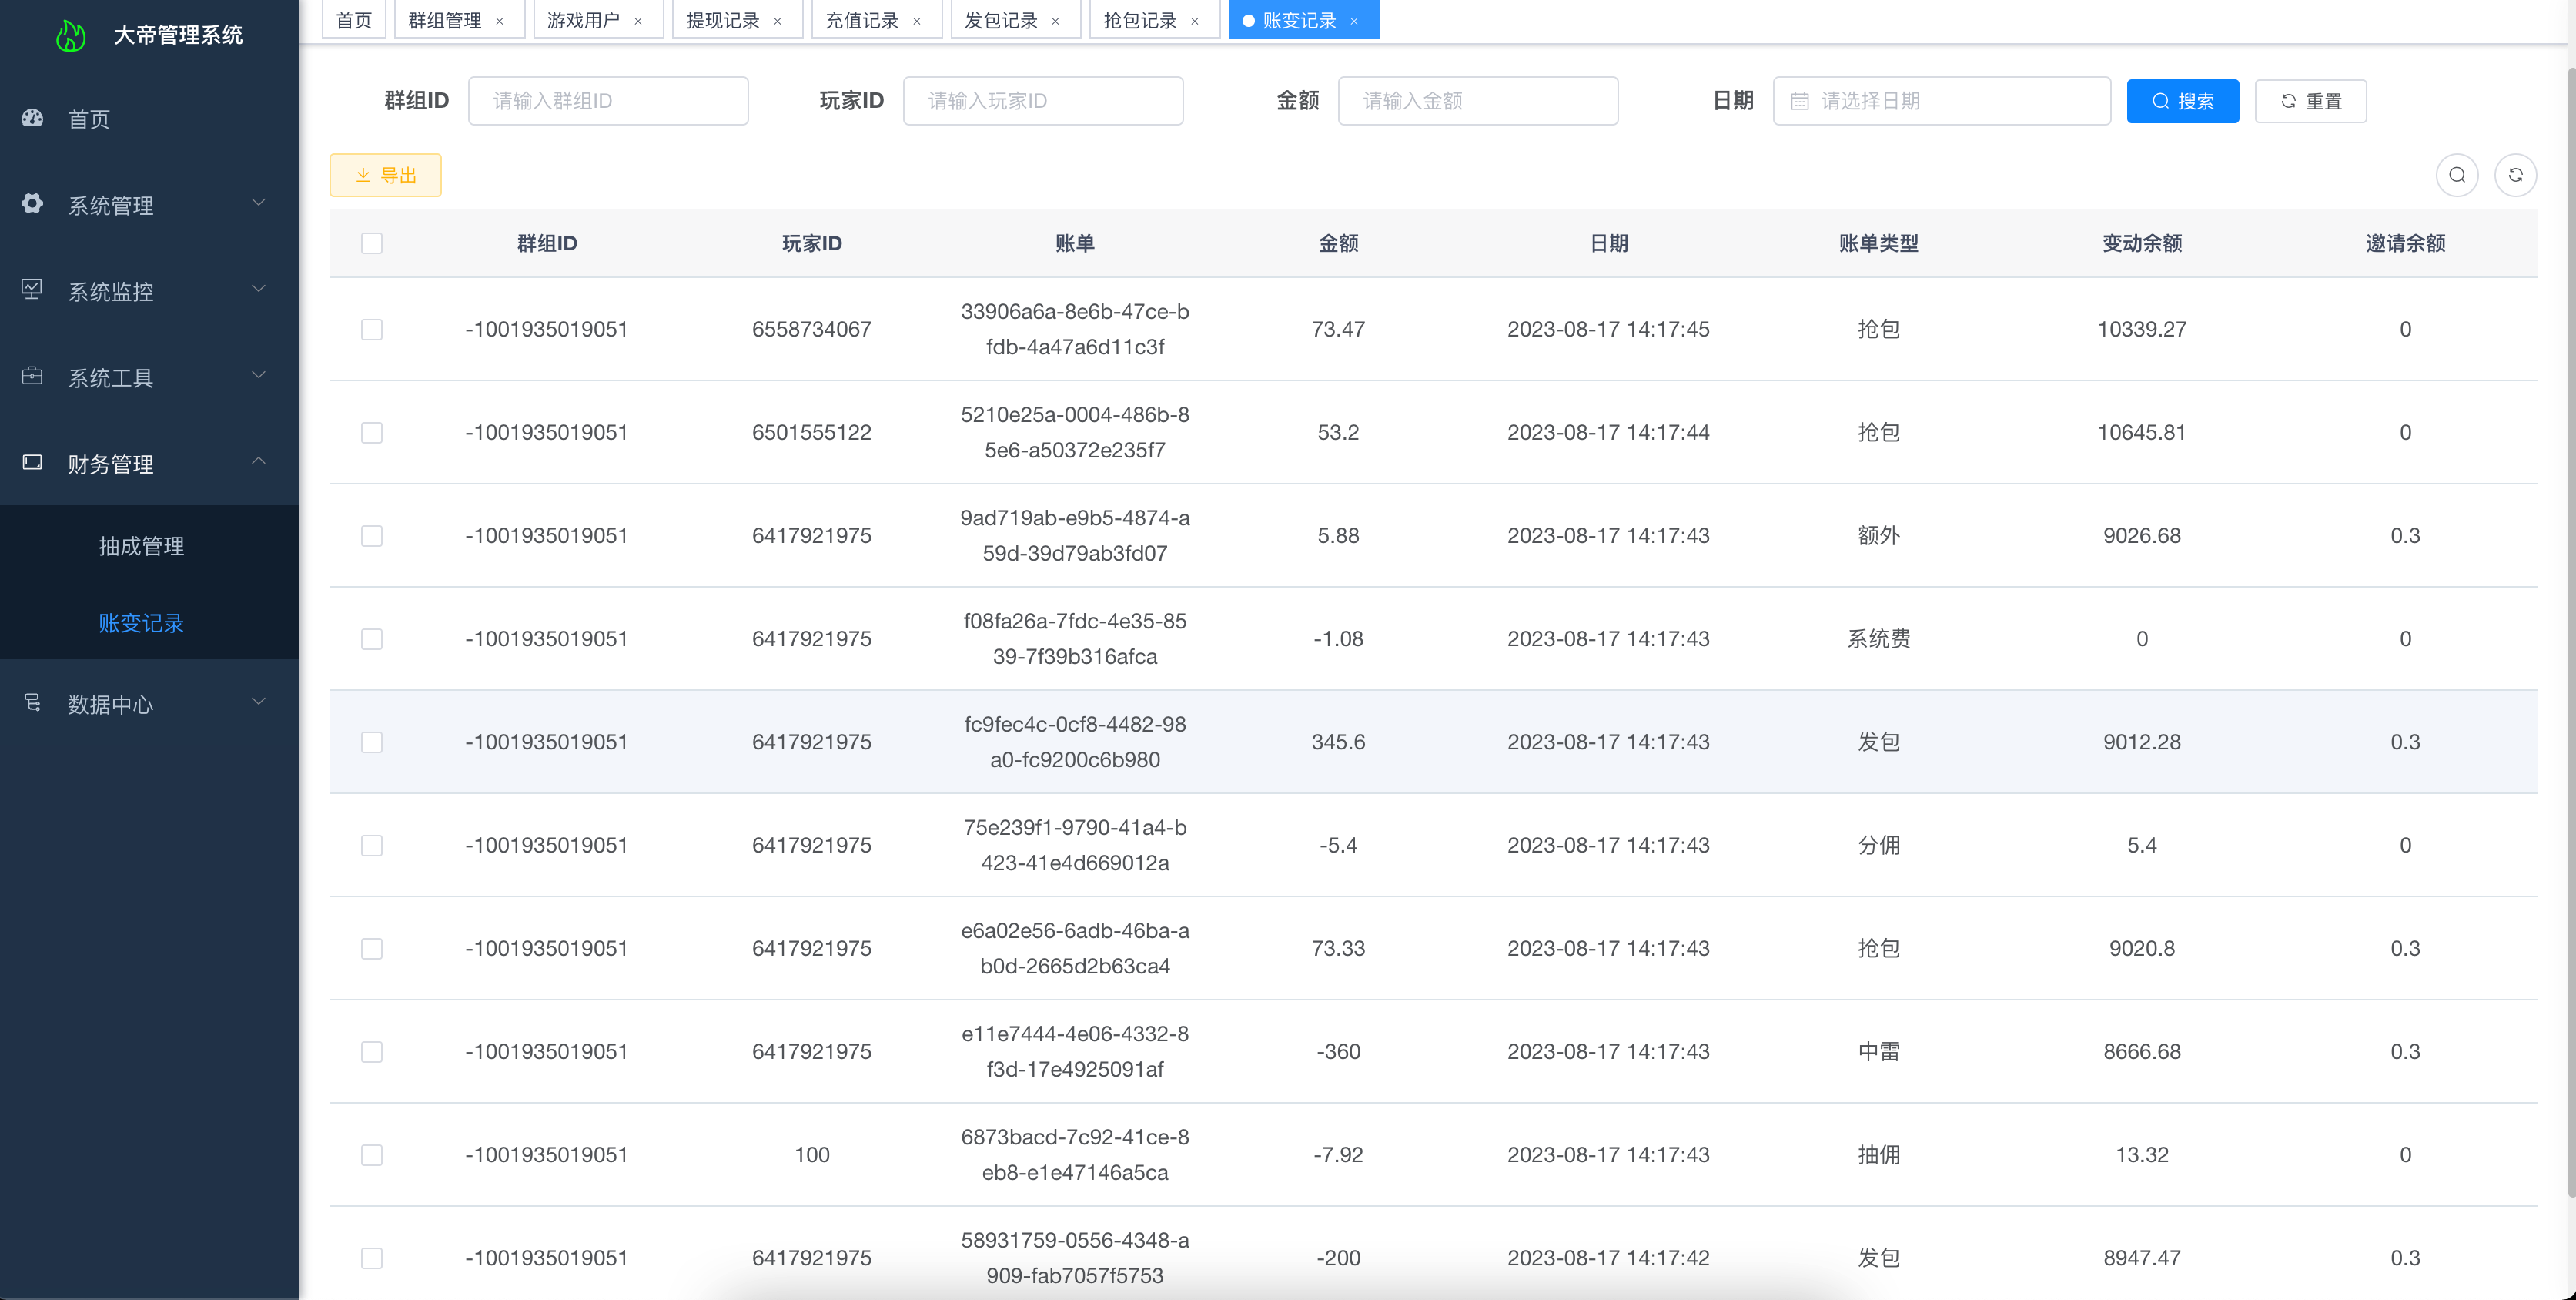Viewport: 2576px width, 1300px height.
Task: Close the 充值记录 tab
Action: [916, 21]
